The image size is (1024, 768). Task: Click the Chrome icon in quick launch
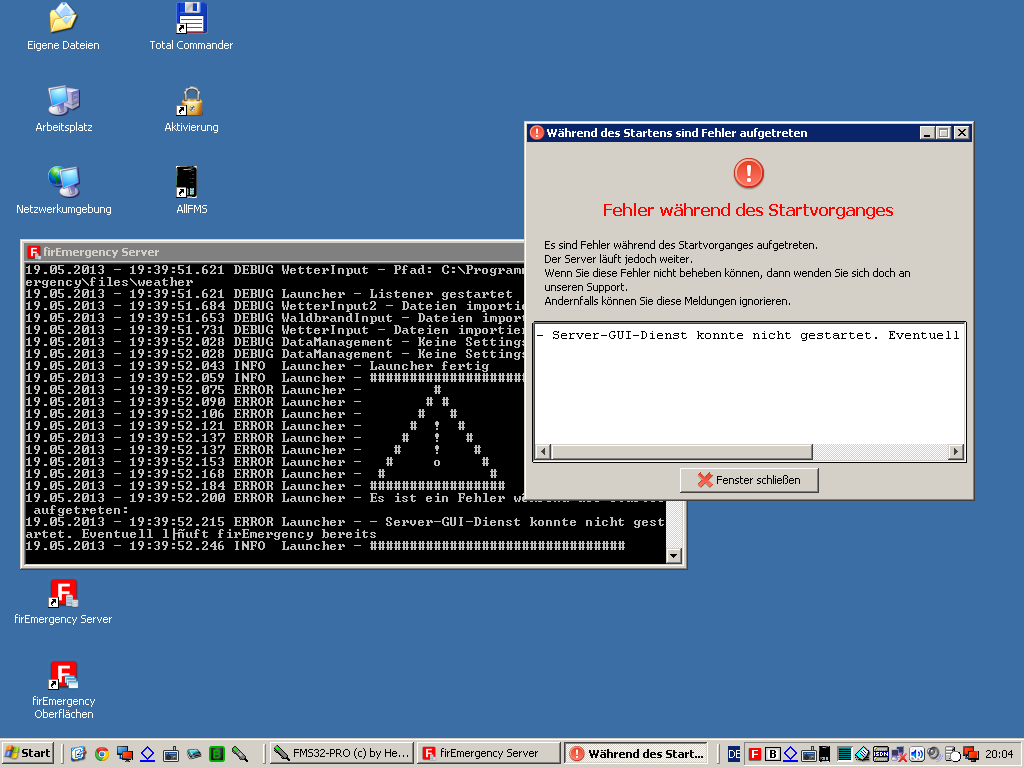pyautogui.click(x=101, y=754)
